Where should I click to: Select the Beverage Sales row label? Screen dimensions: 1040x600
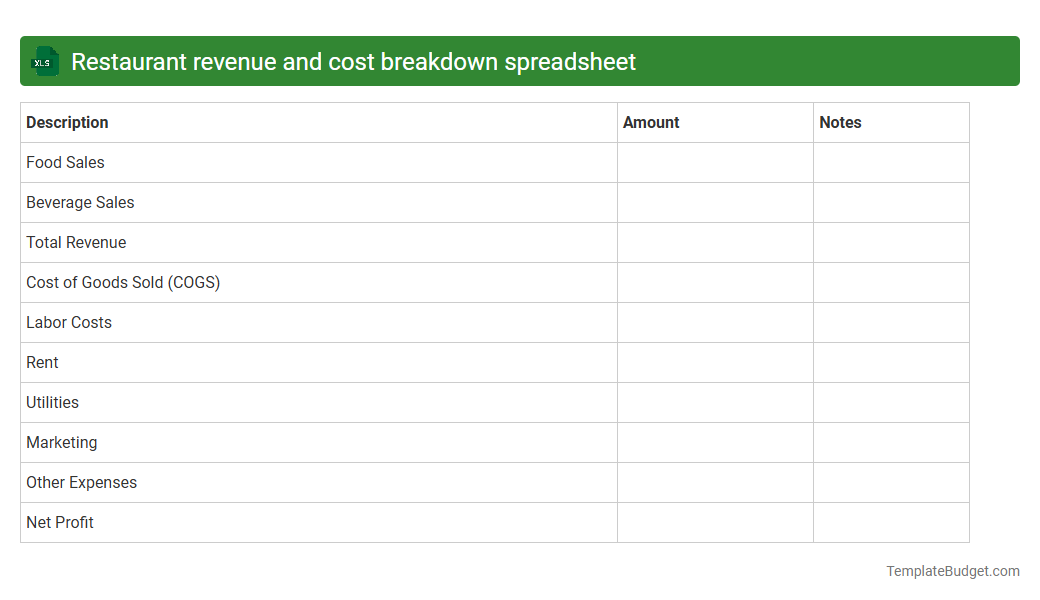pos(80,202)
